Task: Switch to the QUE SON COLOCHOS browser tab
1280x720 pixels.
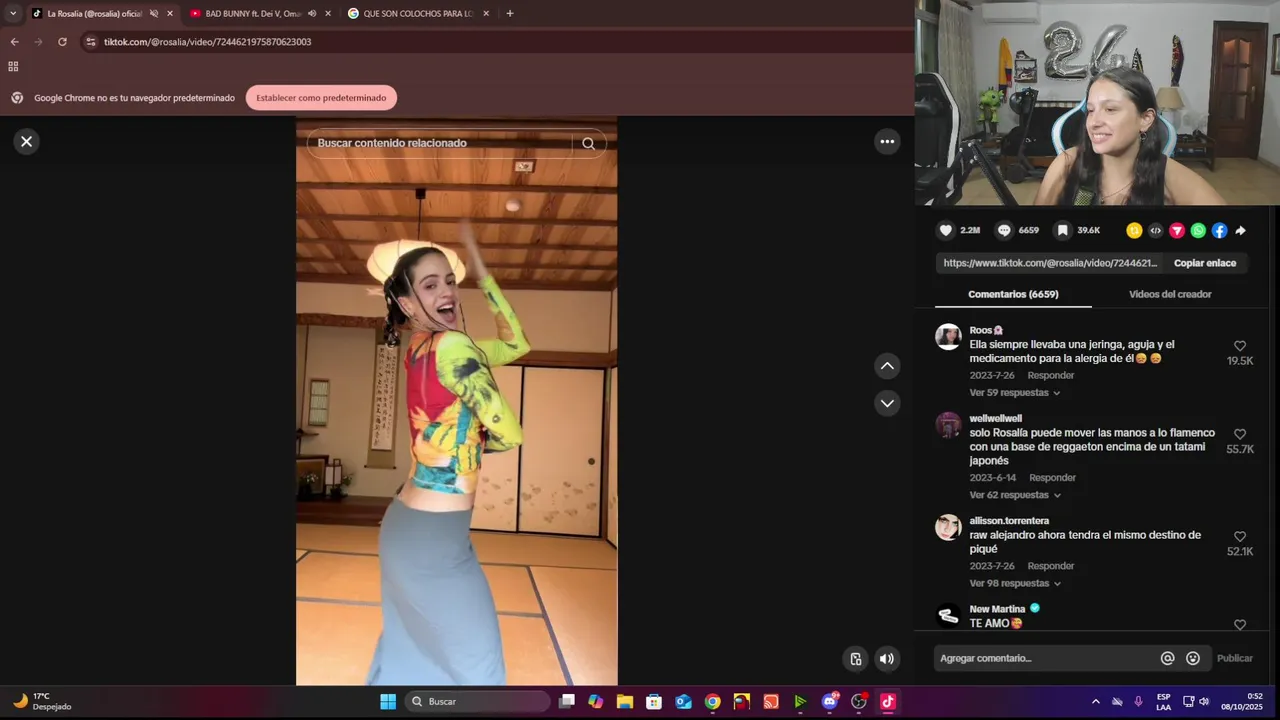Action: point(418,14)
